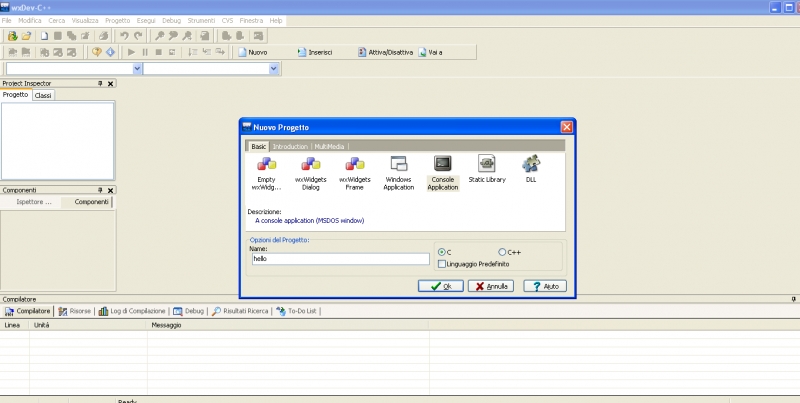The image size is (800, 403).
Task: Switch to the Introduction tab
Action: pos(290,146)
